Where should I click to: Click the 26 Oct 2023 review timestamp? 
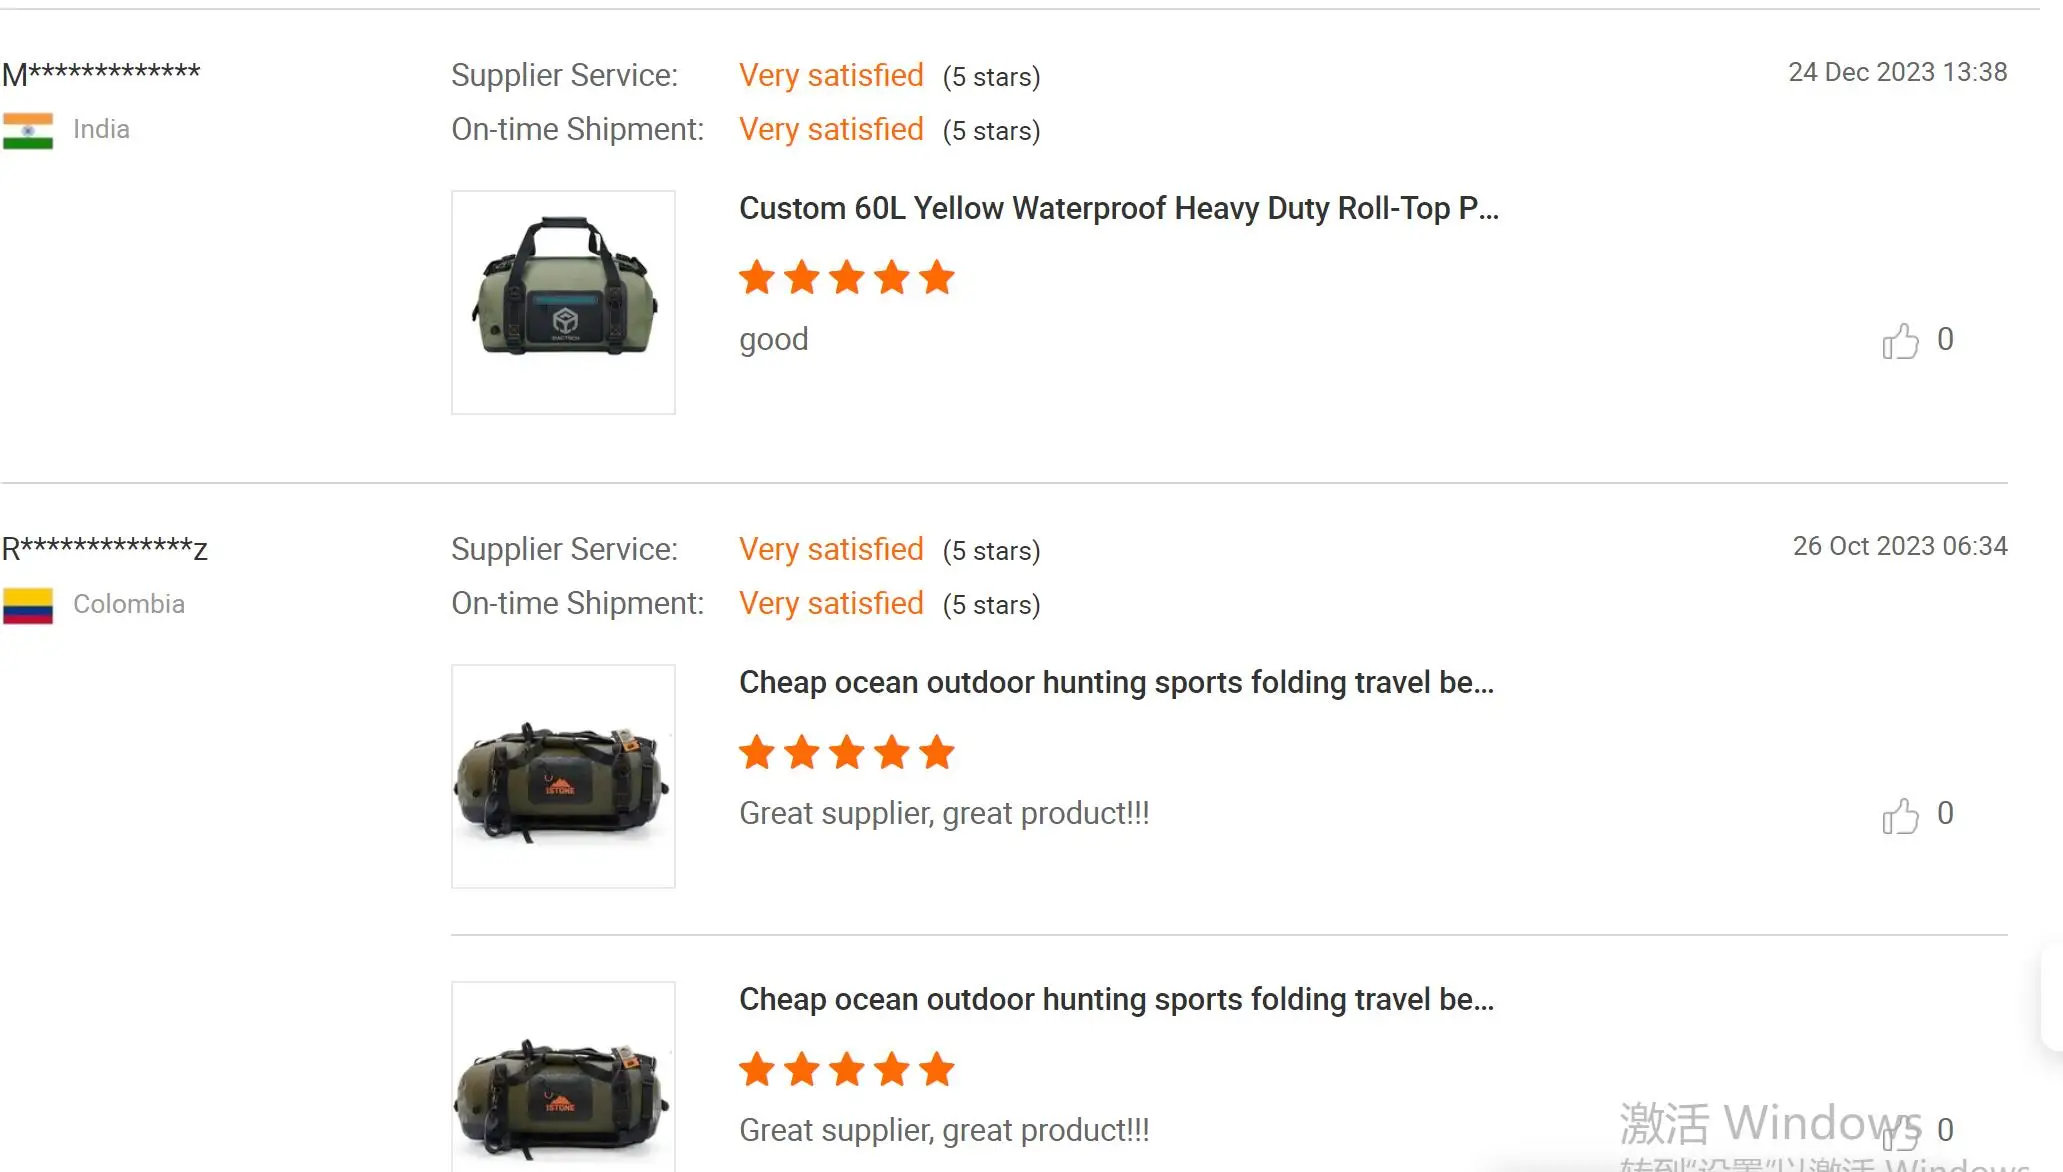pyautogui.click(x=1899, y=546)
